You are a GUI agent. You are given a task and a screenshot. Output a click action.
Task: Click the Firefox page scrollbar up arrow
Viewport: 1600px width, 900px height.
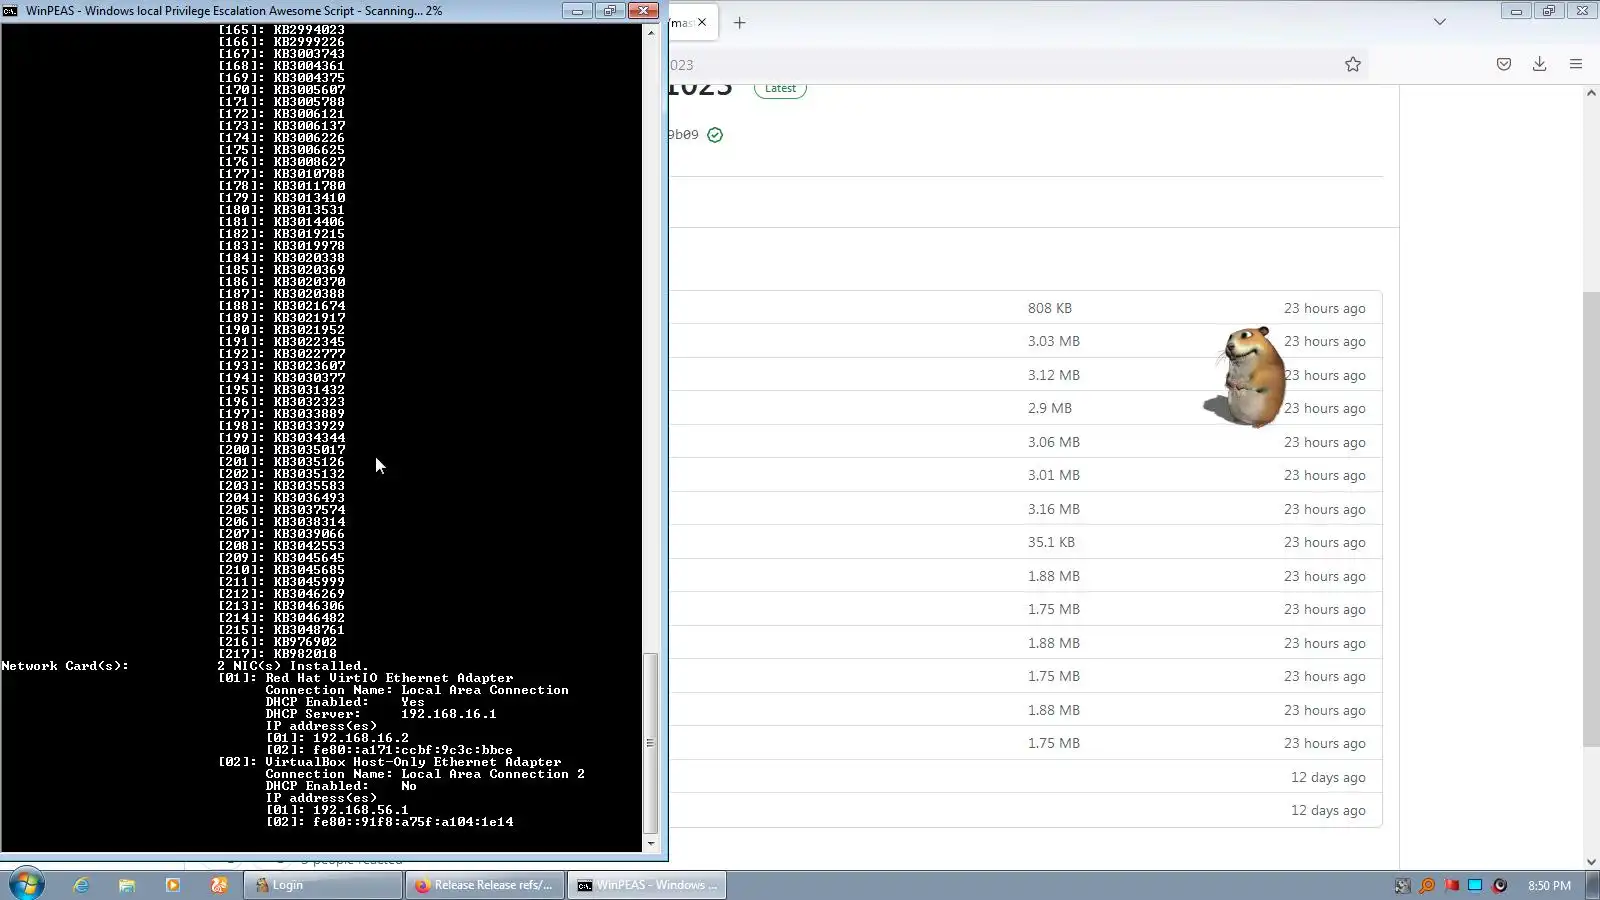click(x=1591, y=93)
